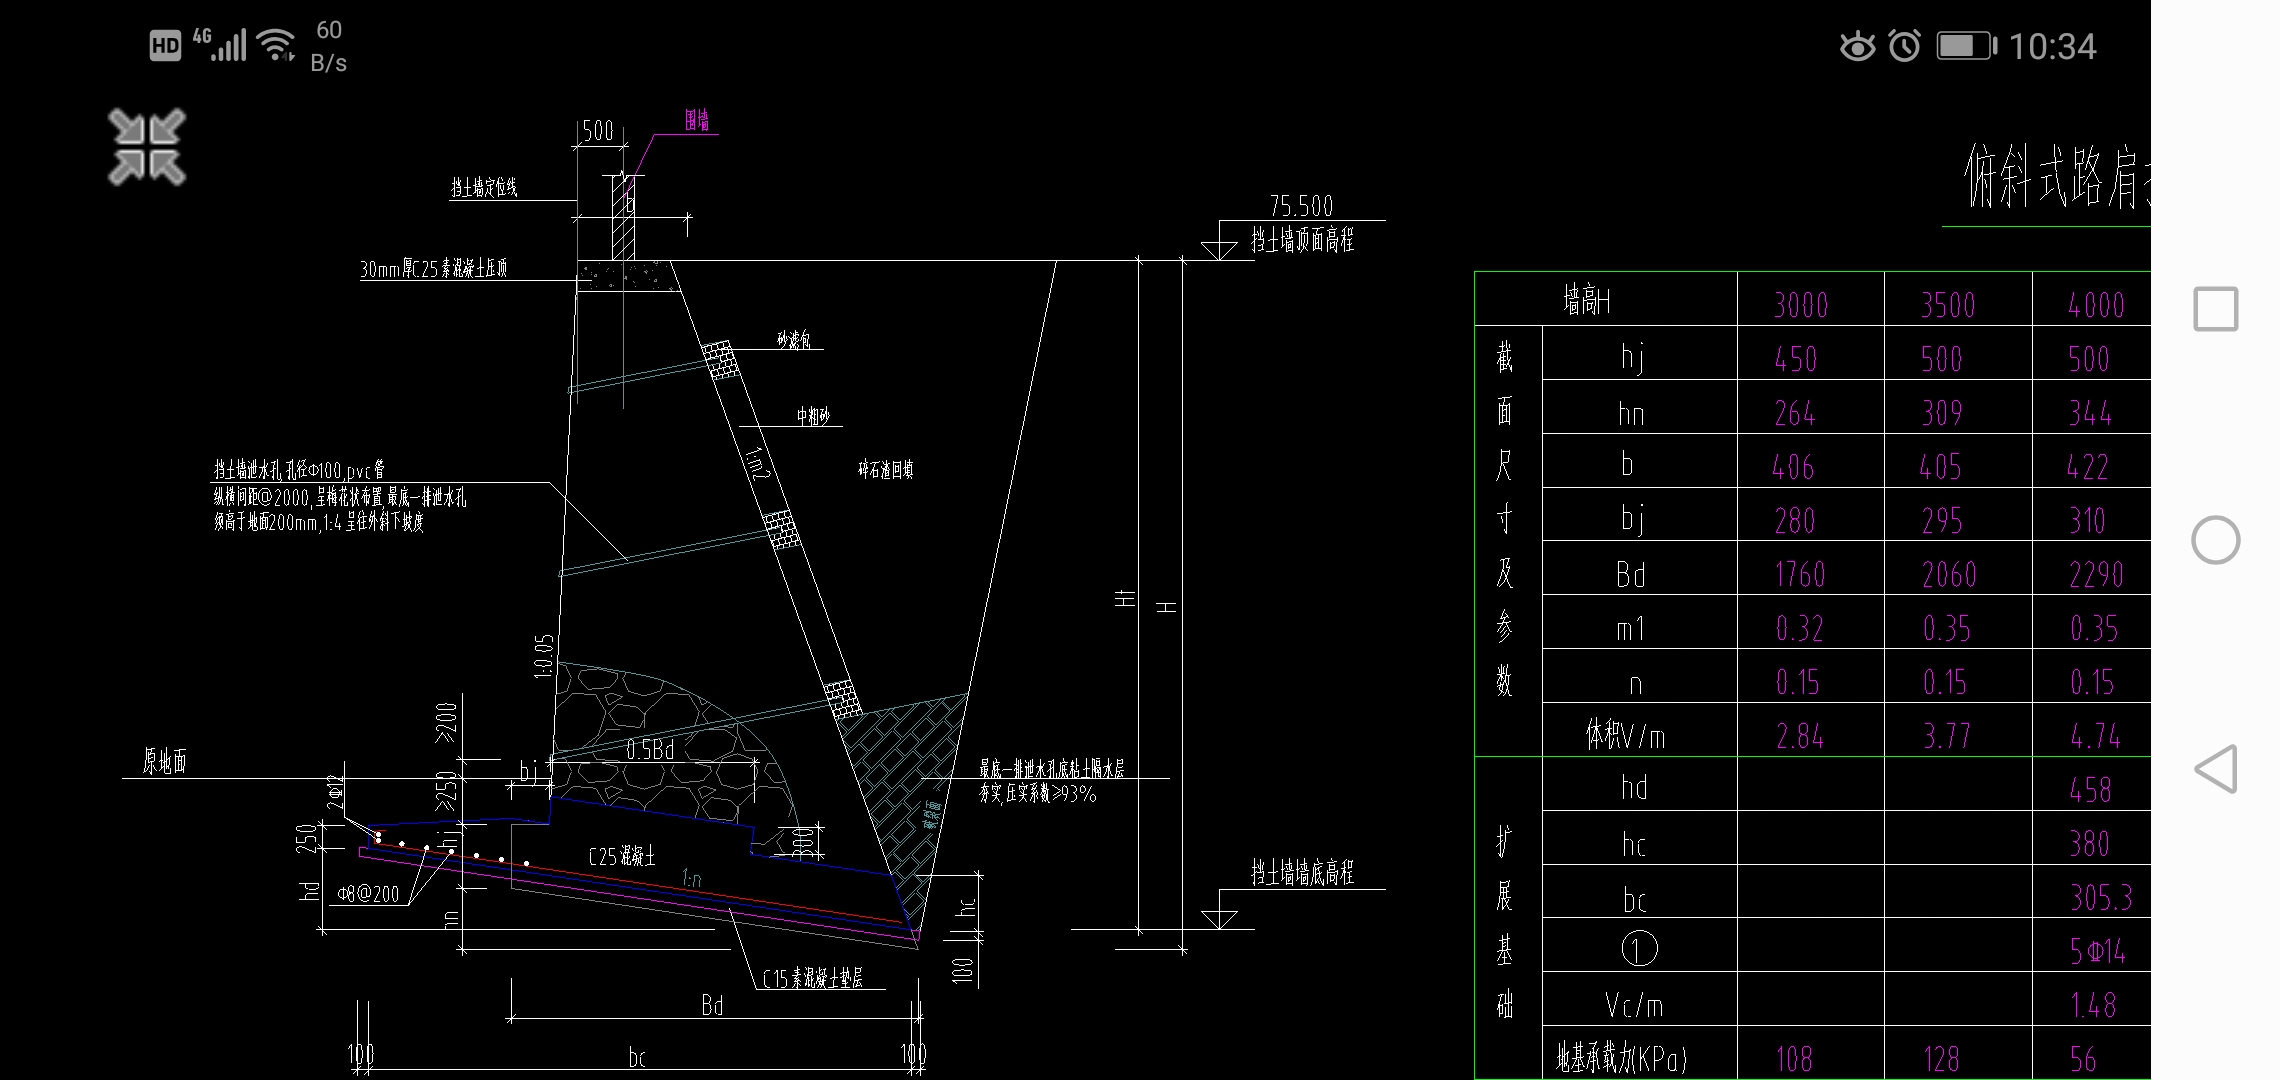This screenshot has height=1080, width=2280.
Task: Select the 5Φ14 rebar cell
Action: pyautogui.click(x=2092, y=946)
